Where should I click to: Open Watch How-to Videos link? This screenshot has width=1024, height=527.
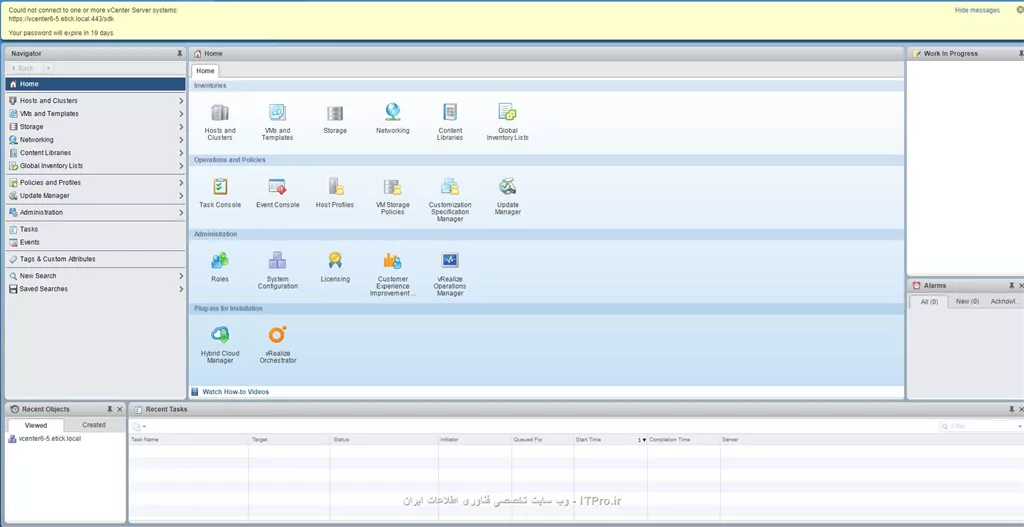(235, 392)
